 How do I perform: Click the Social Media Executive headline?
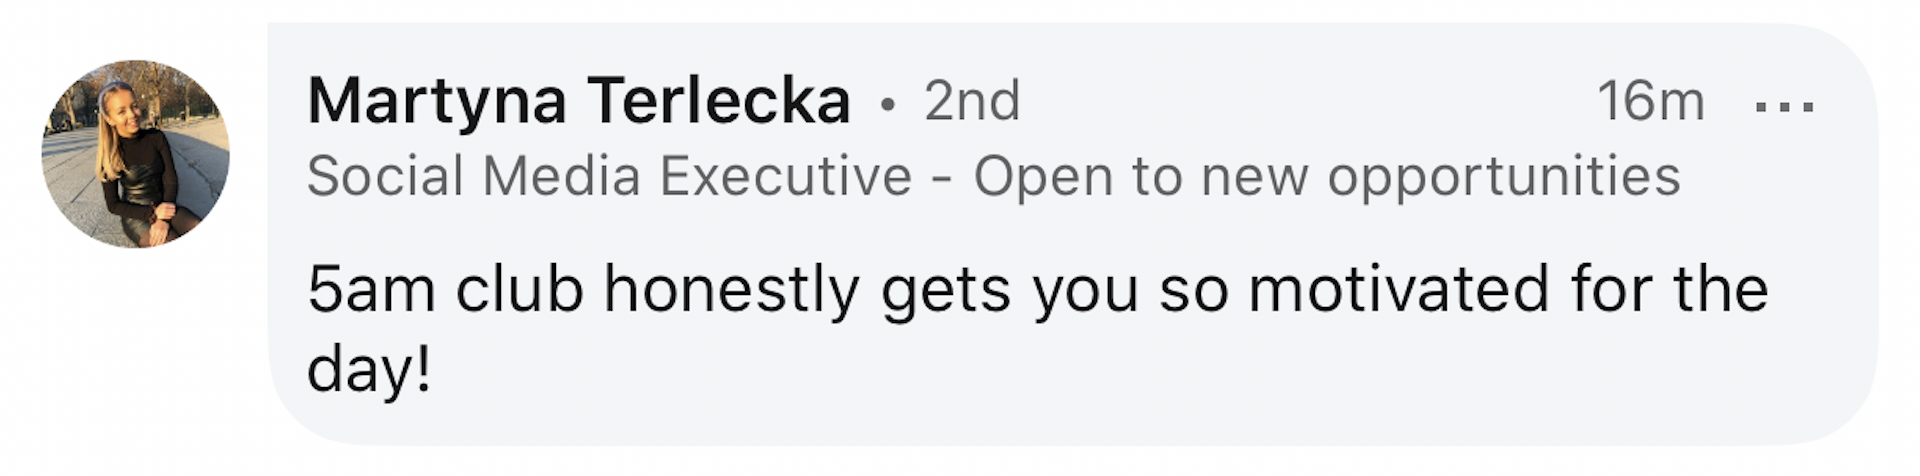(609, 177)
